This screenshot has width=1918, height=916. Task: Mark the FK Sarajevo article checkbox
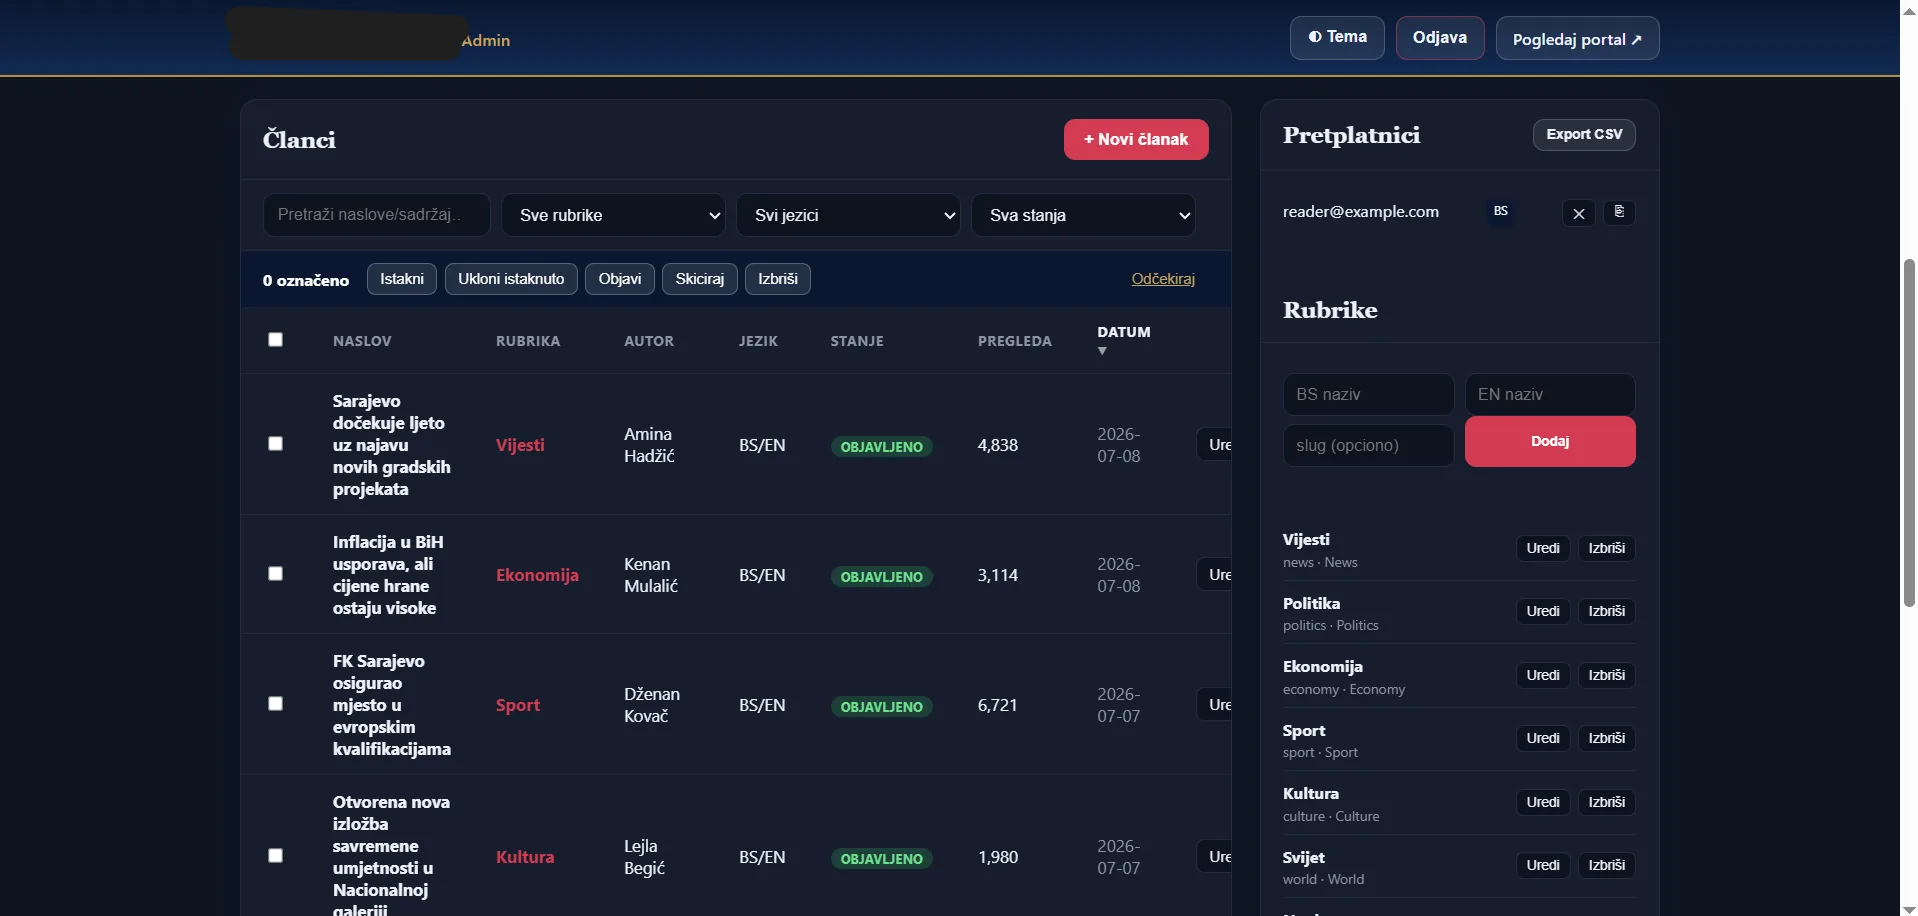coord(276,704)
